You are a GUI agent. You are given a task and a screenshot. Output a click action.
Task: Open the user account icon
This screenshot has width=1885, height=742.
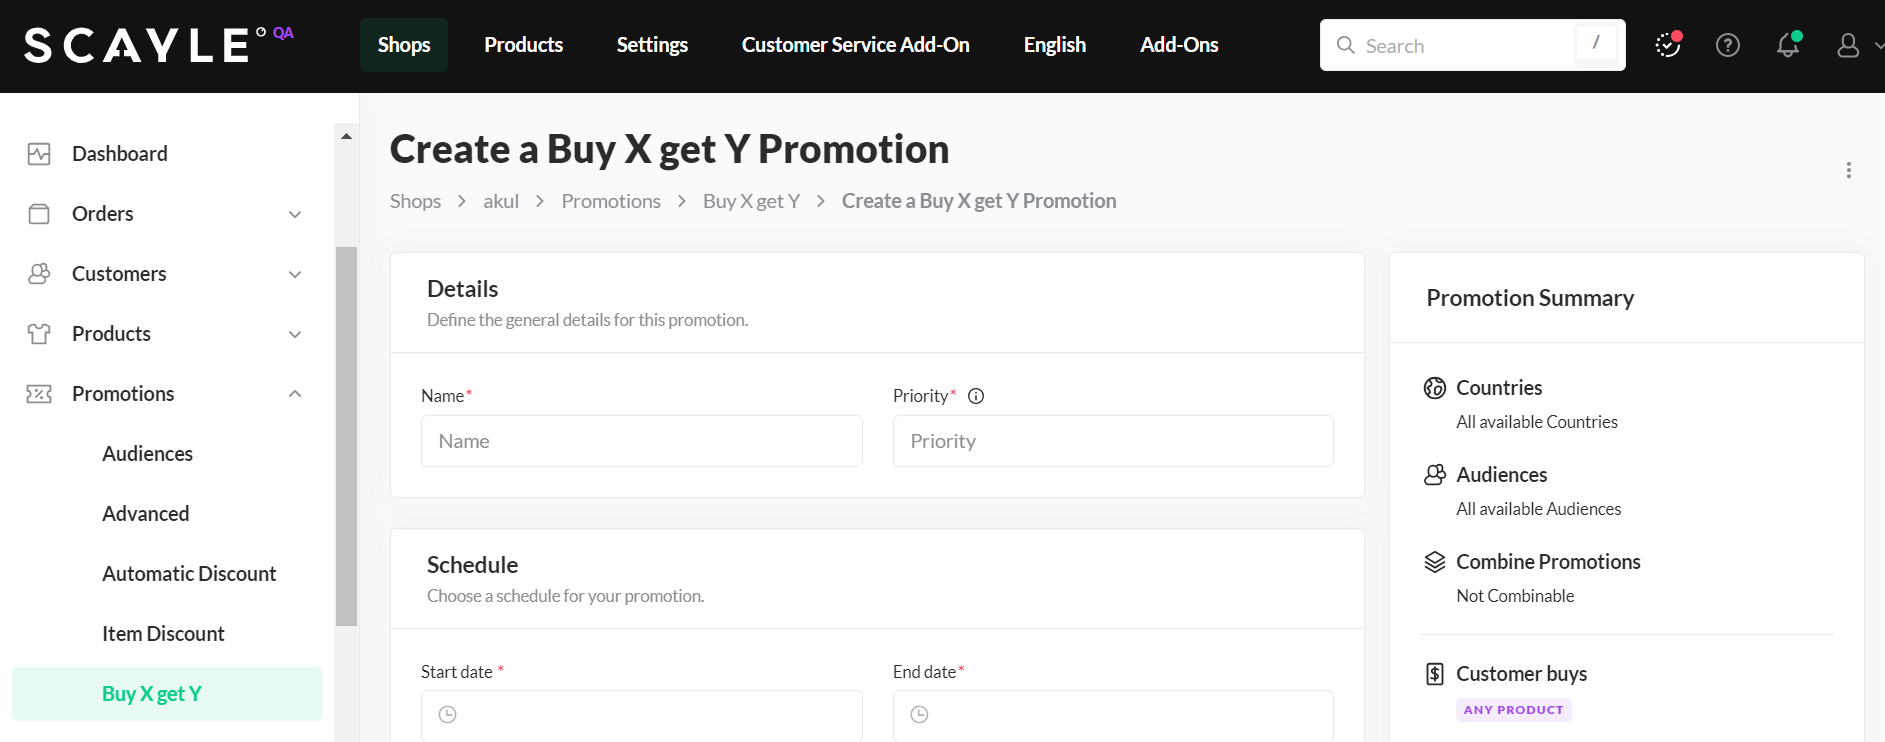(x=1848, y=45)
